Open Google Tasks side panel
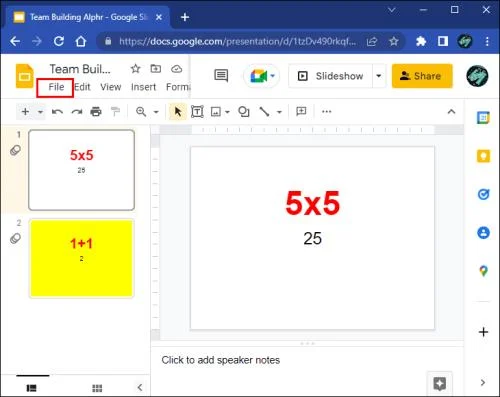 click(x=483, y=194)
